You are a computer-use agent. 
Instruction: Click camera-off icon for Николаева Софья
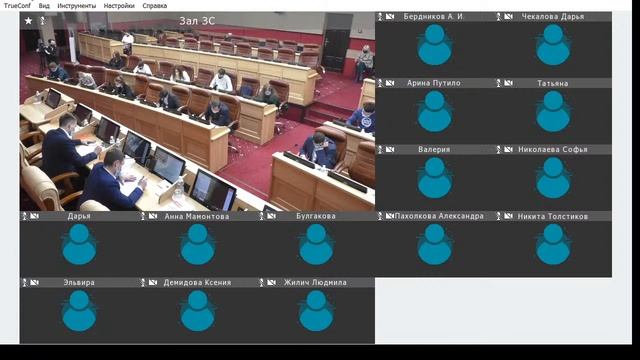point(509,150)
